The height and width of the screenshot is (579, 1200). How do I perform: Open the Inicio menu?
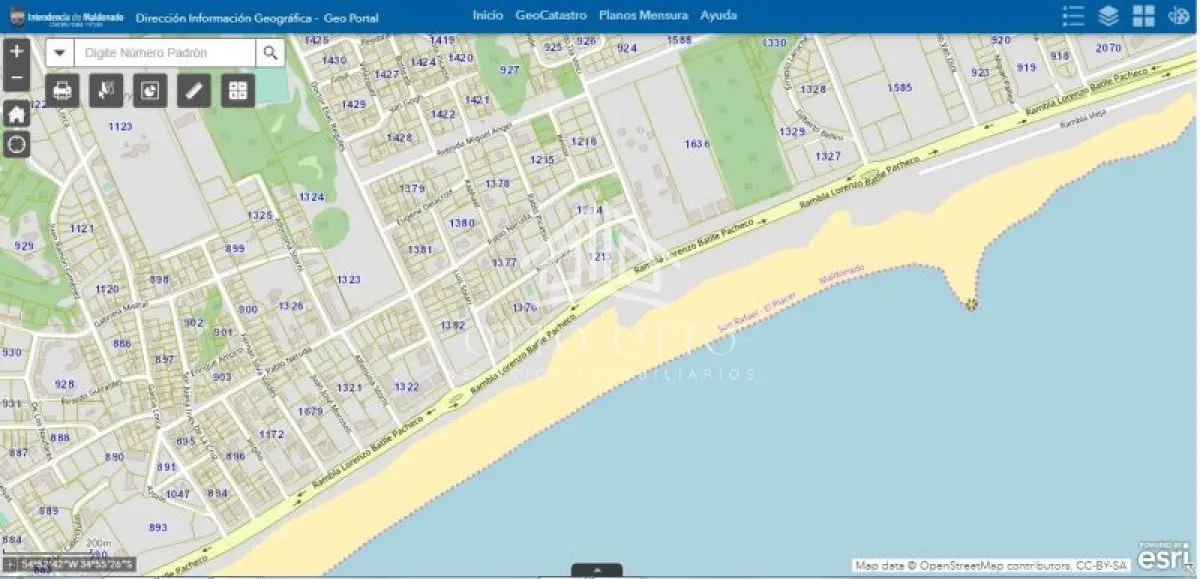tap(488, 16)
